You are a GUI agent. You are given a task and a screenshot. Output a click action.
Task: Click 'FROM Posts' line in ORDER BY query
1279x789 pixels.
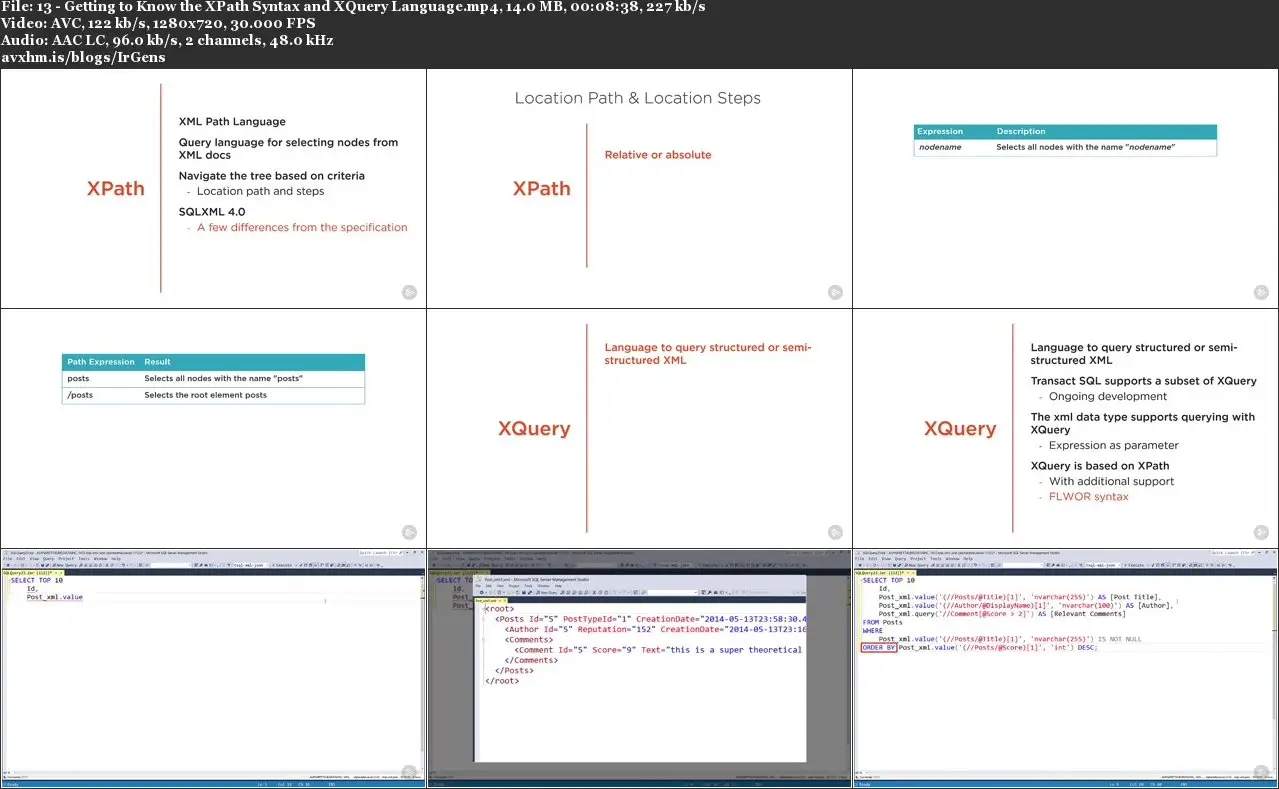(x=884, y=622)
